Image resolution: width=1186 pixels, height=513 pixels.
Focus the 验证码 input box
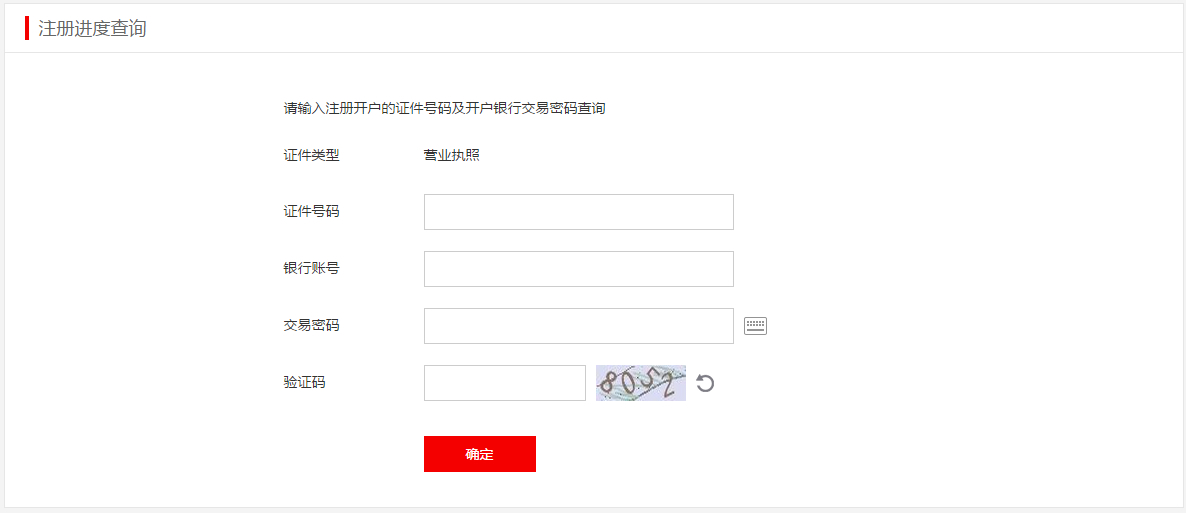(x=505, y=383)
